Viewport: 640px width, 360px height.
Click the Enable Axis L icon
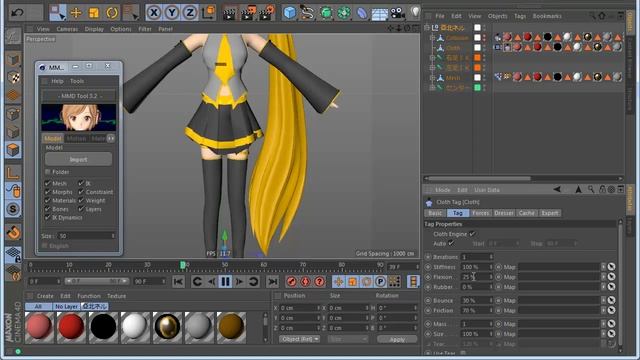point(13,173)
